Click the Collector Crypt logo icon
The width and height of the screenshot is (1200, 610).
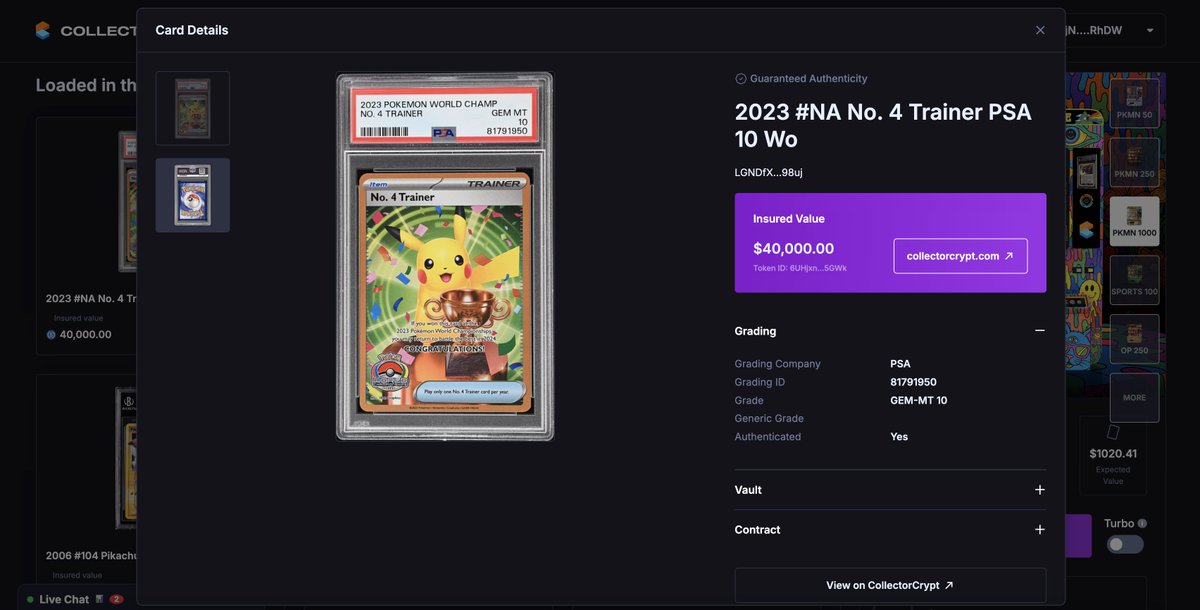(x=42, y=31)
